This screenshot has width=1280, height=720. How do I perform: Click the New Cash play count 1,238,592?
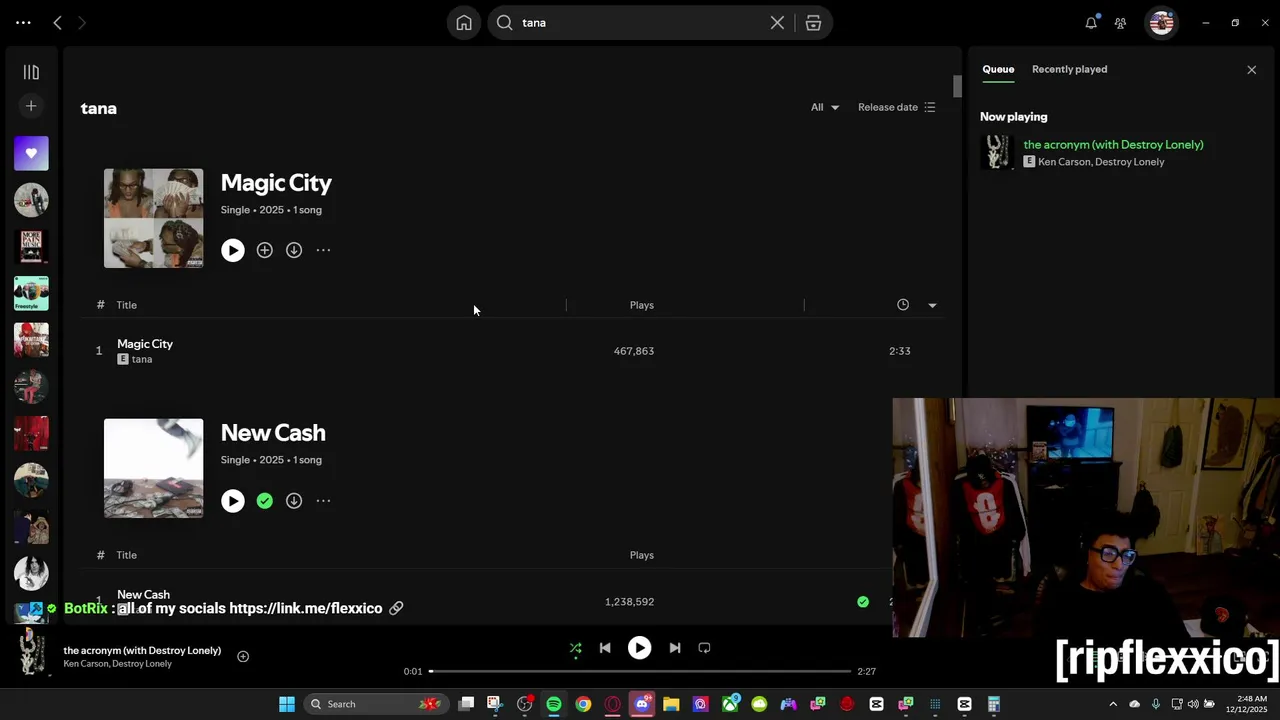coord(629,602)
